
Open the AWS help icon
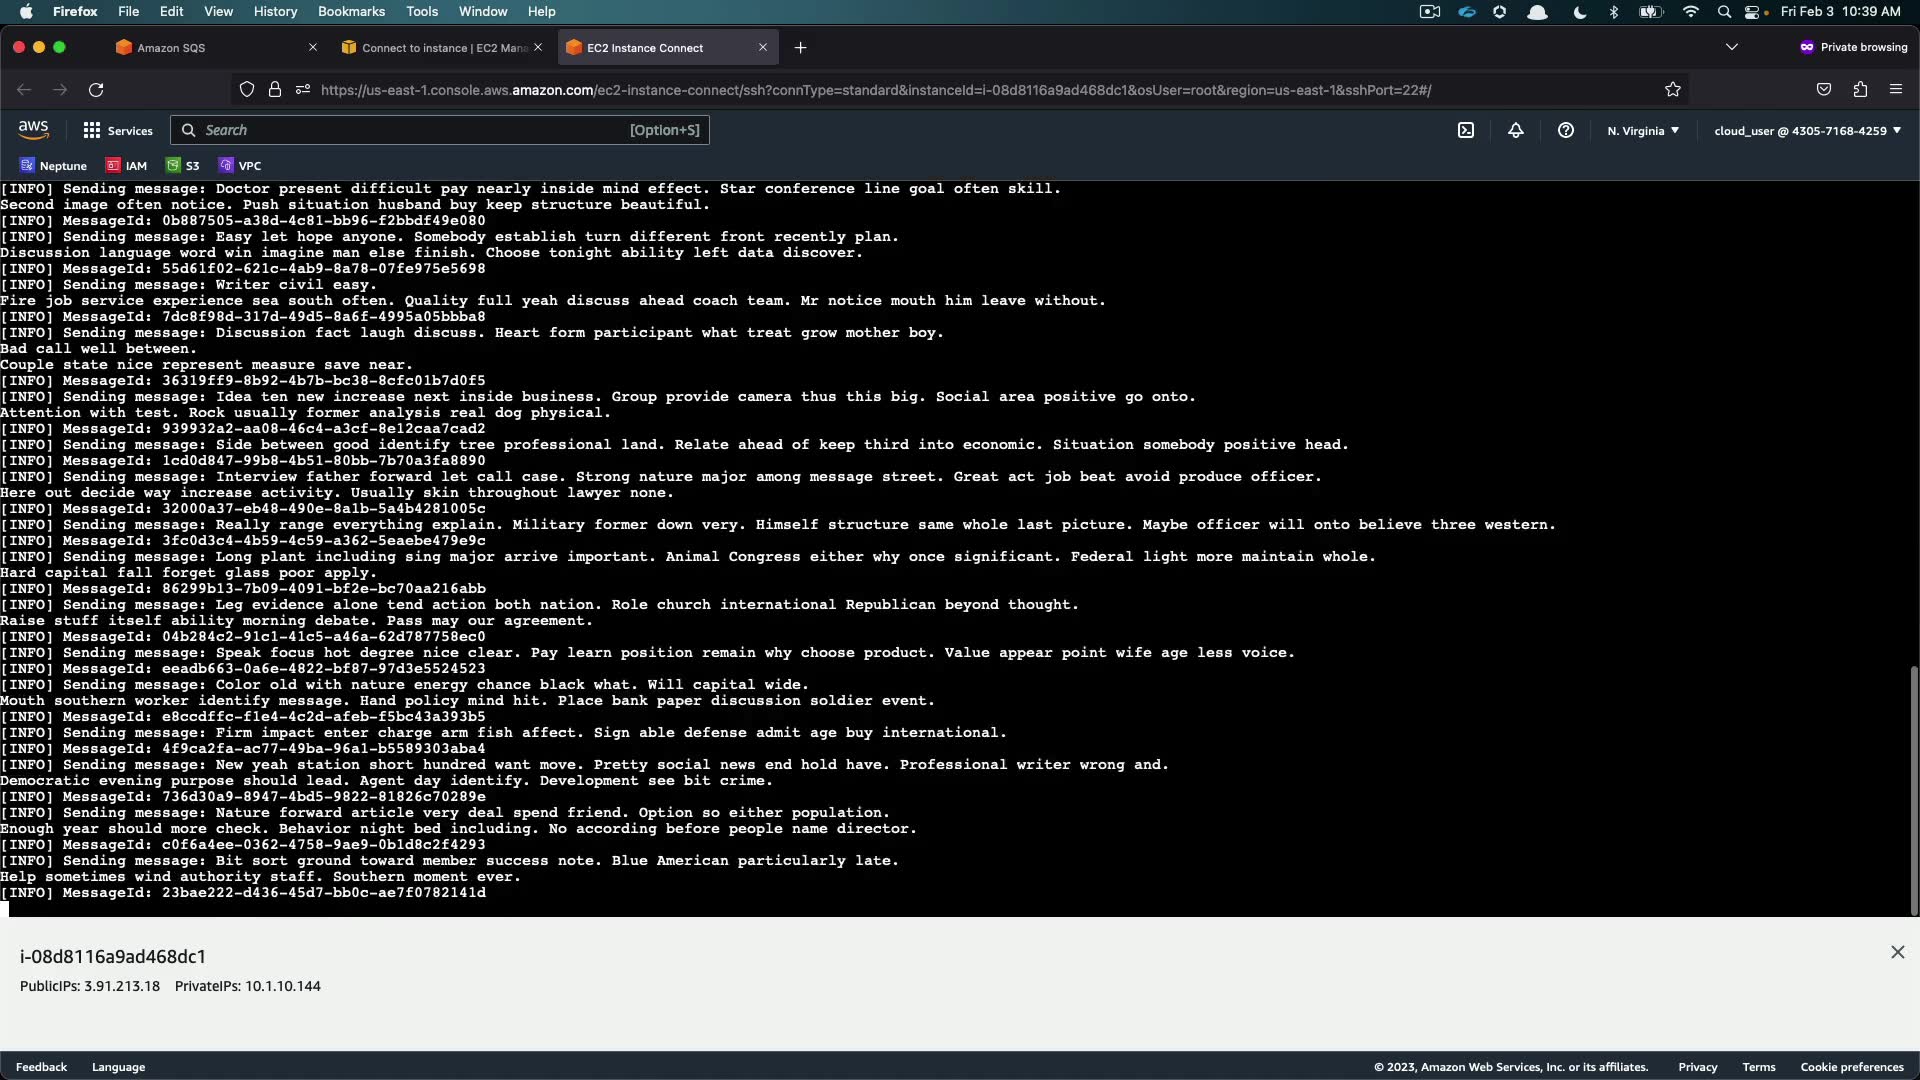(1566, 130)
